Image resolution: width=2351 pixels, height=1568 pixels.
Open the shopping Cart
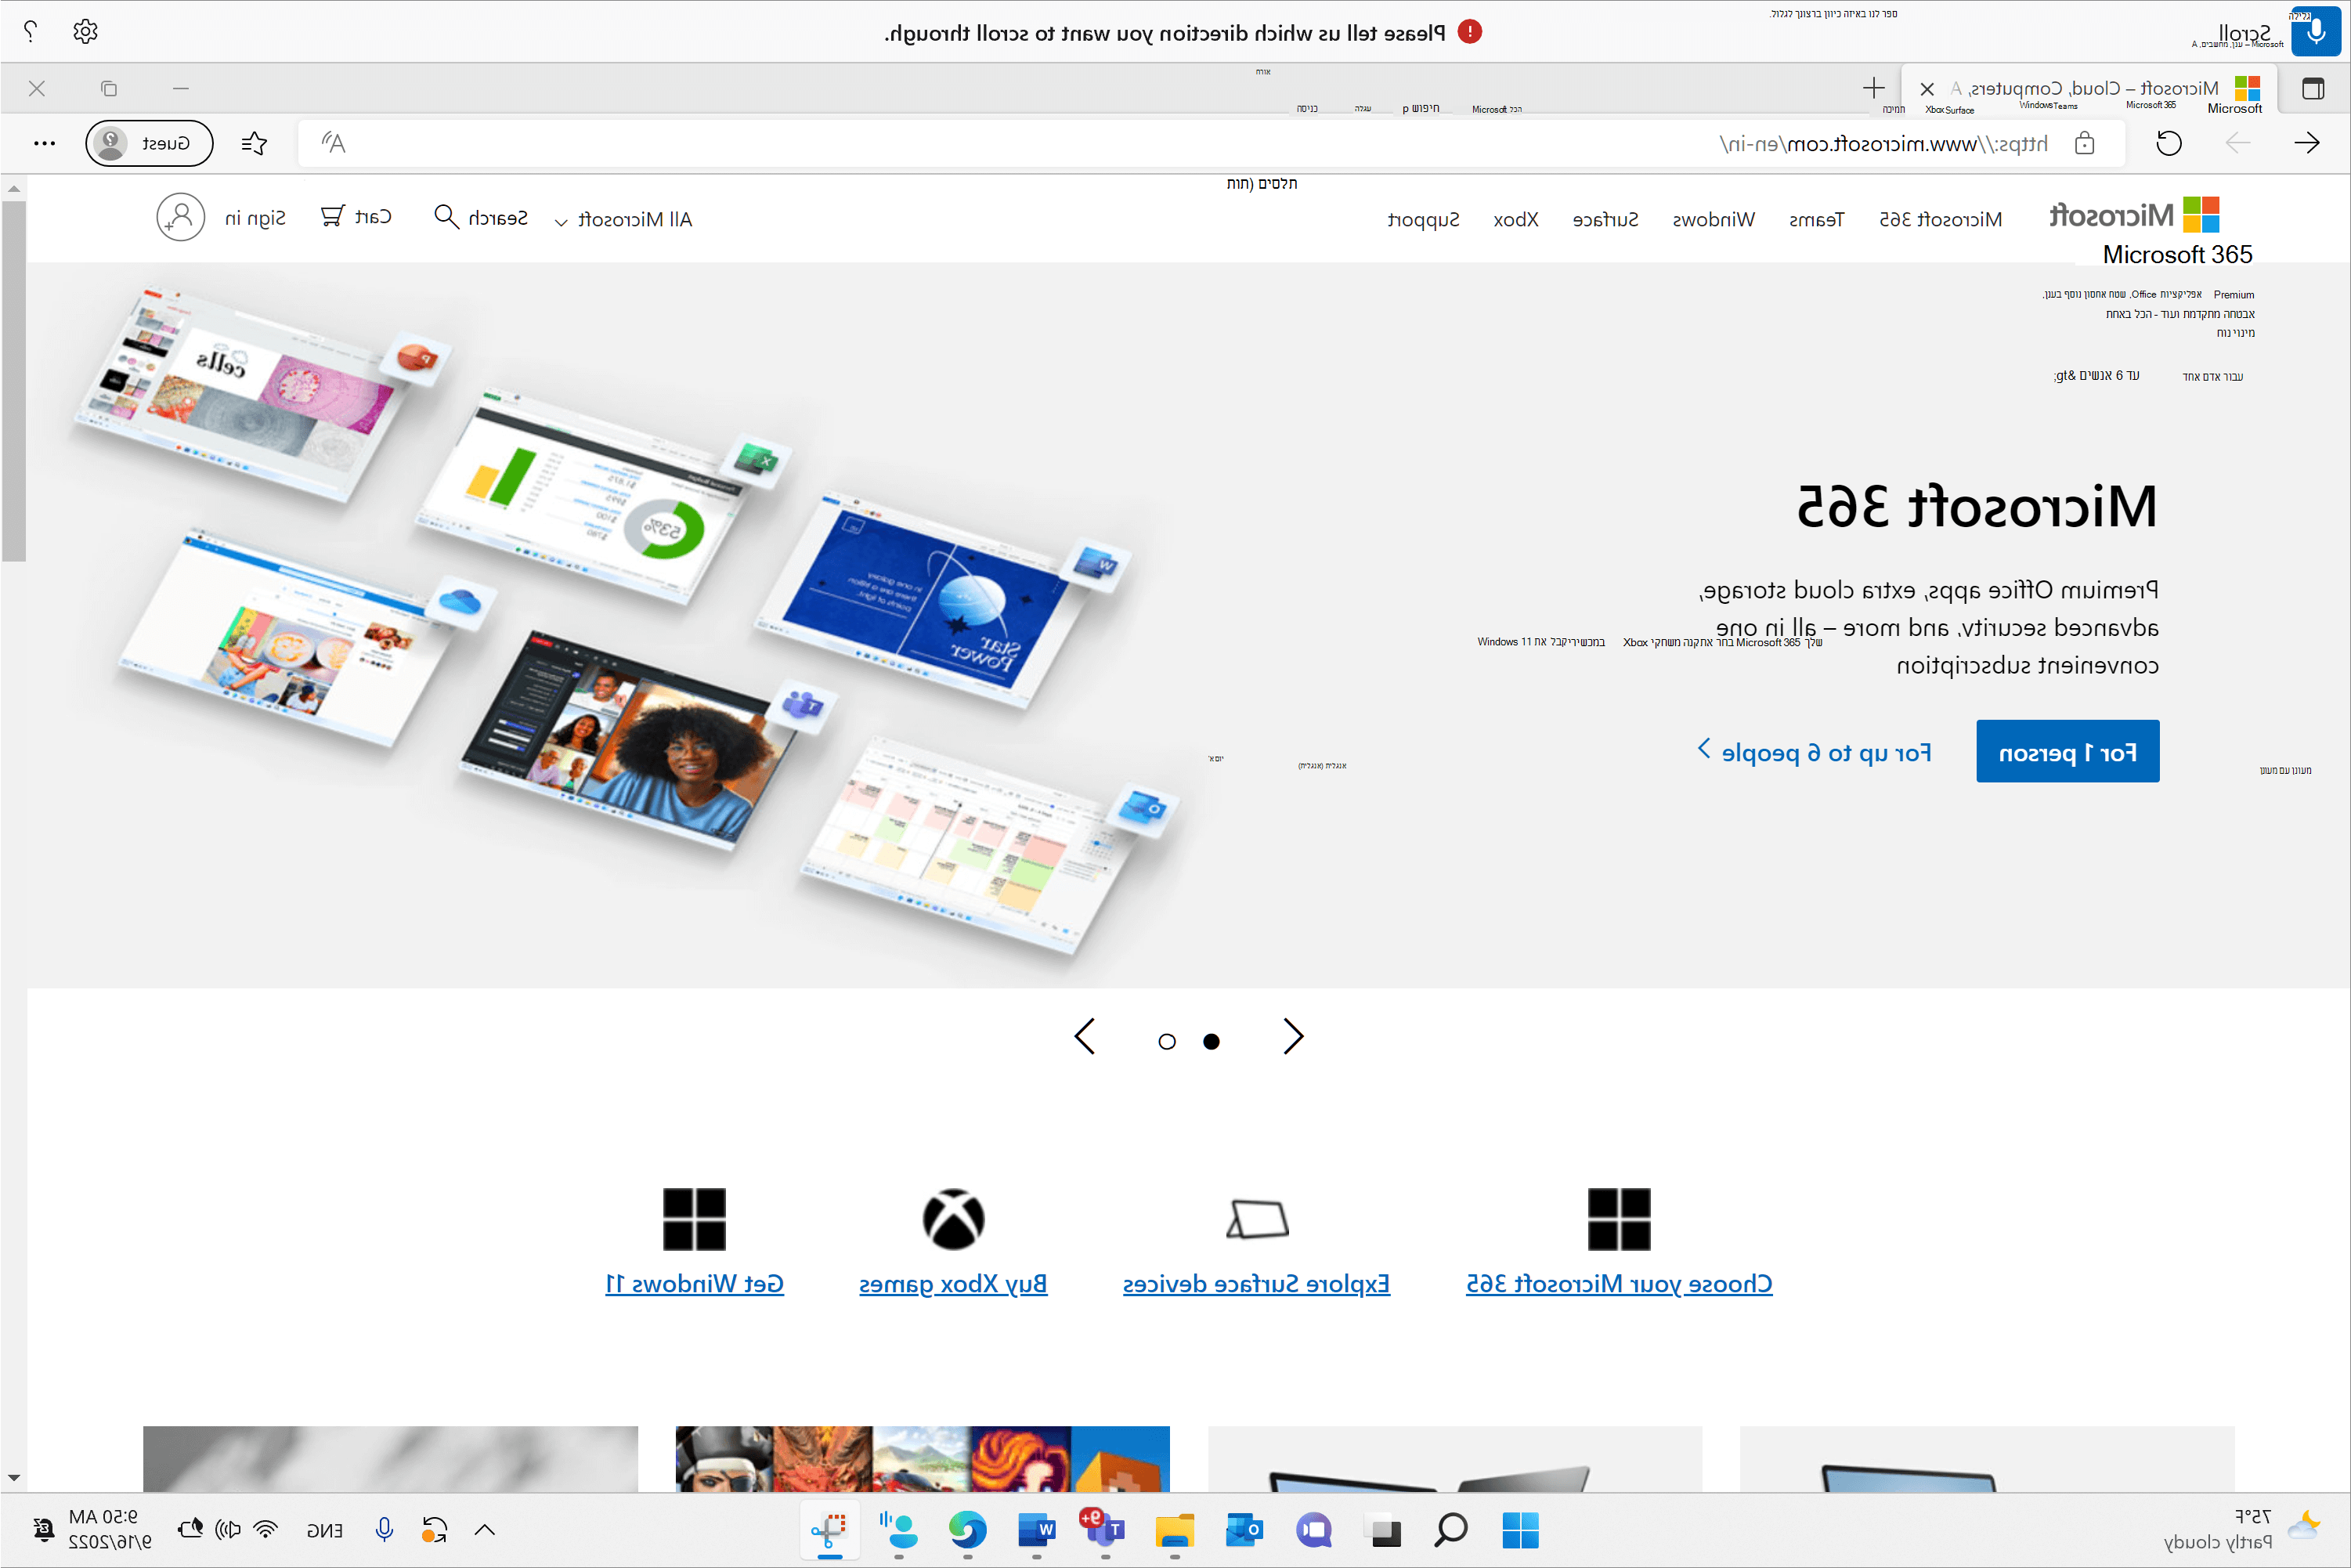click(356, 216)
